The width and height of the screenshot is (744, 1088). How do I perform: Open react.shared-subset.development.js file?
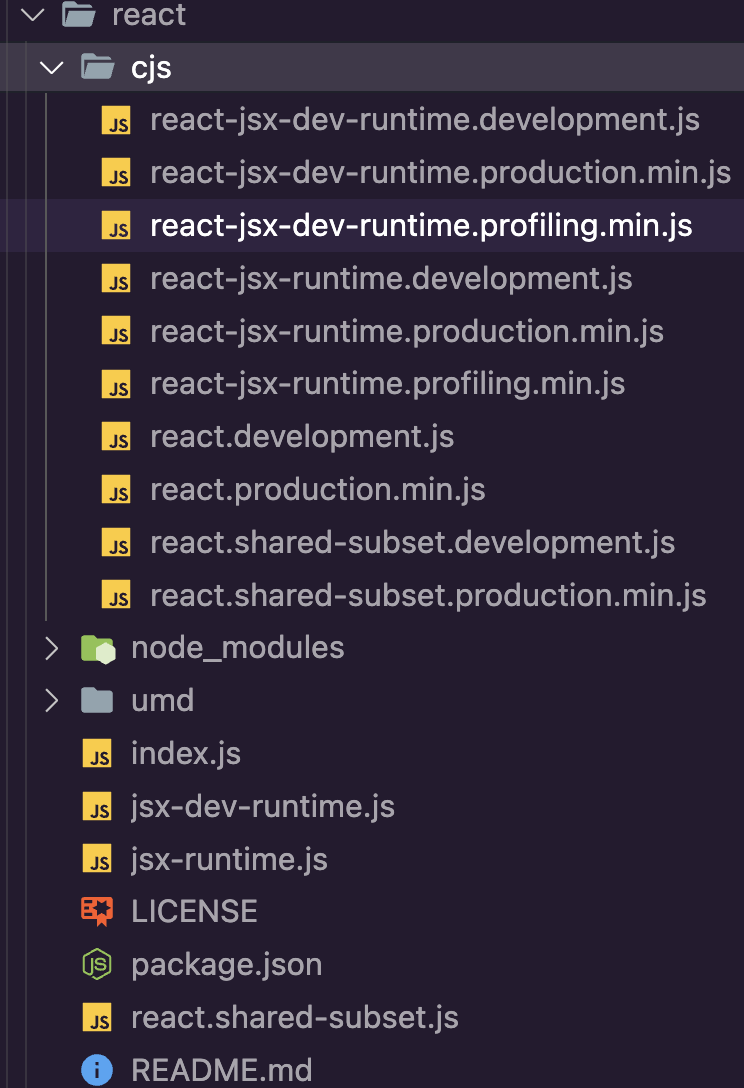coord(412,543)
